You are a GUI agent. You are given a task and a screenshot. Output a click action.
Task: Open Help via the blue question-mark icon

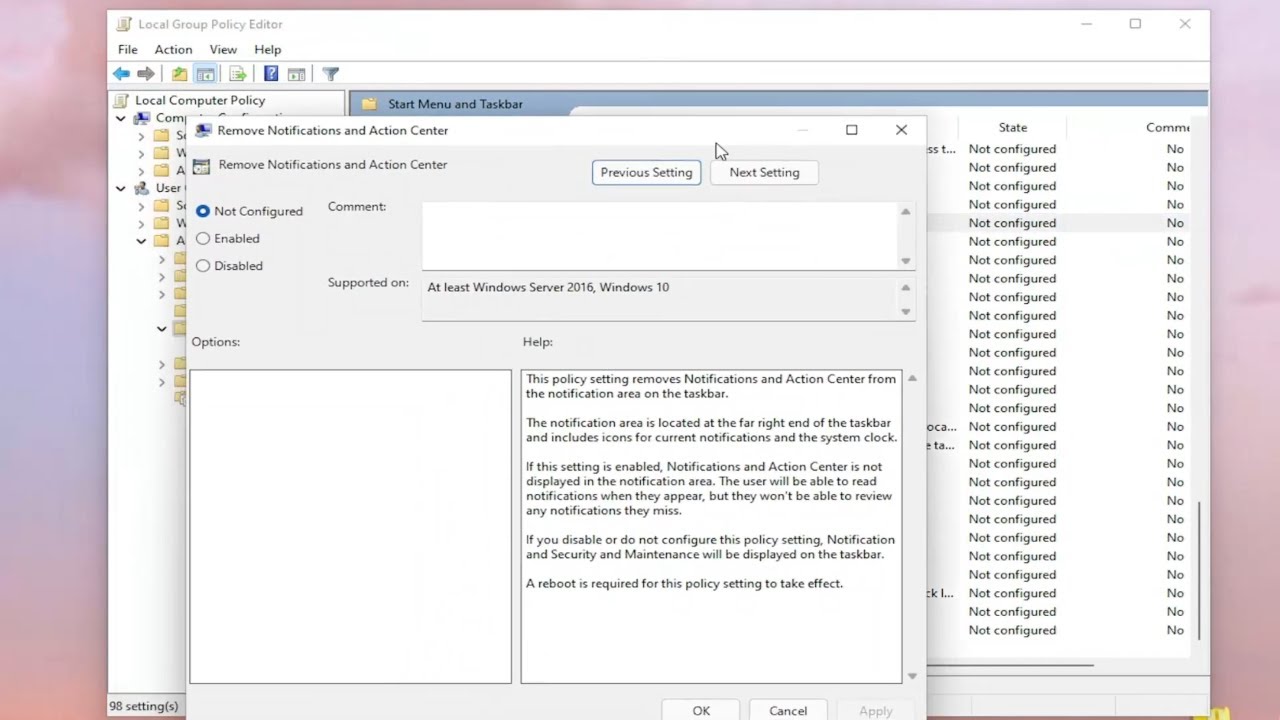271,74
